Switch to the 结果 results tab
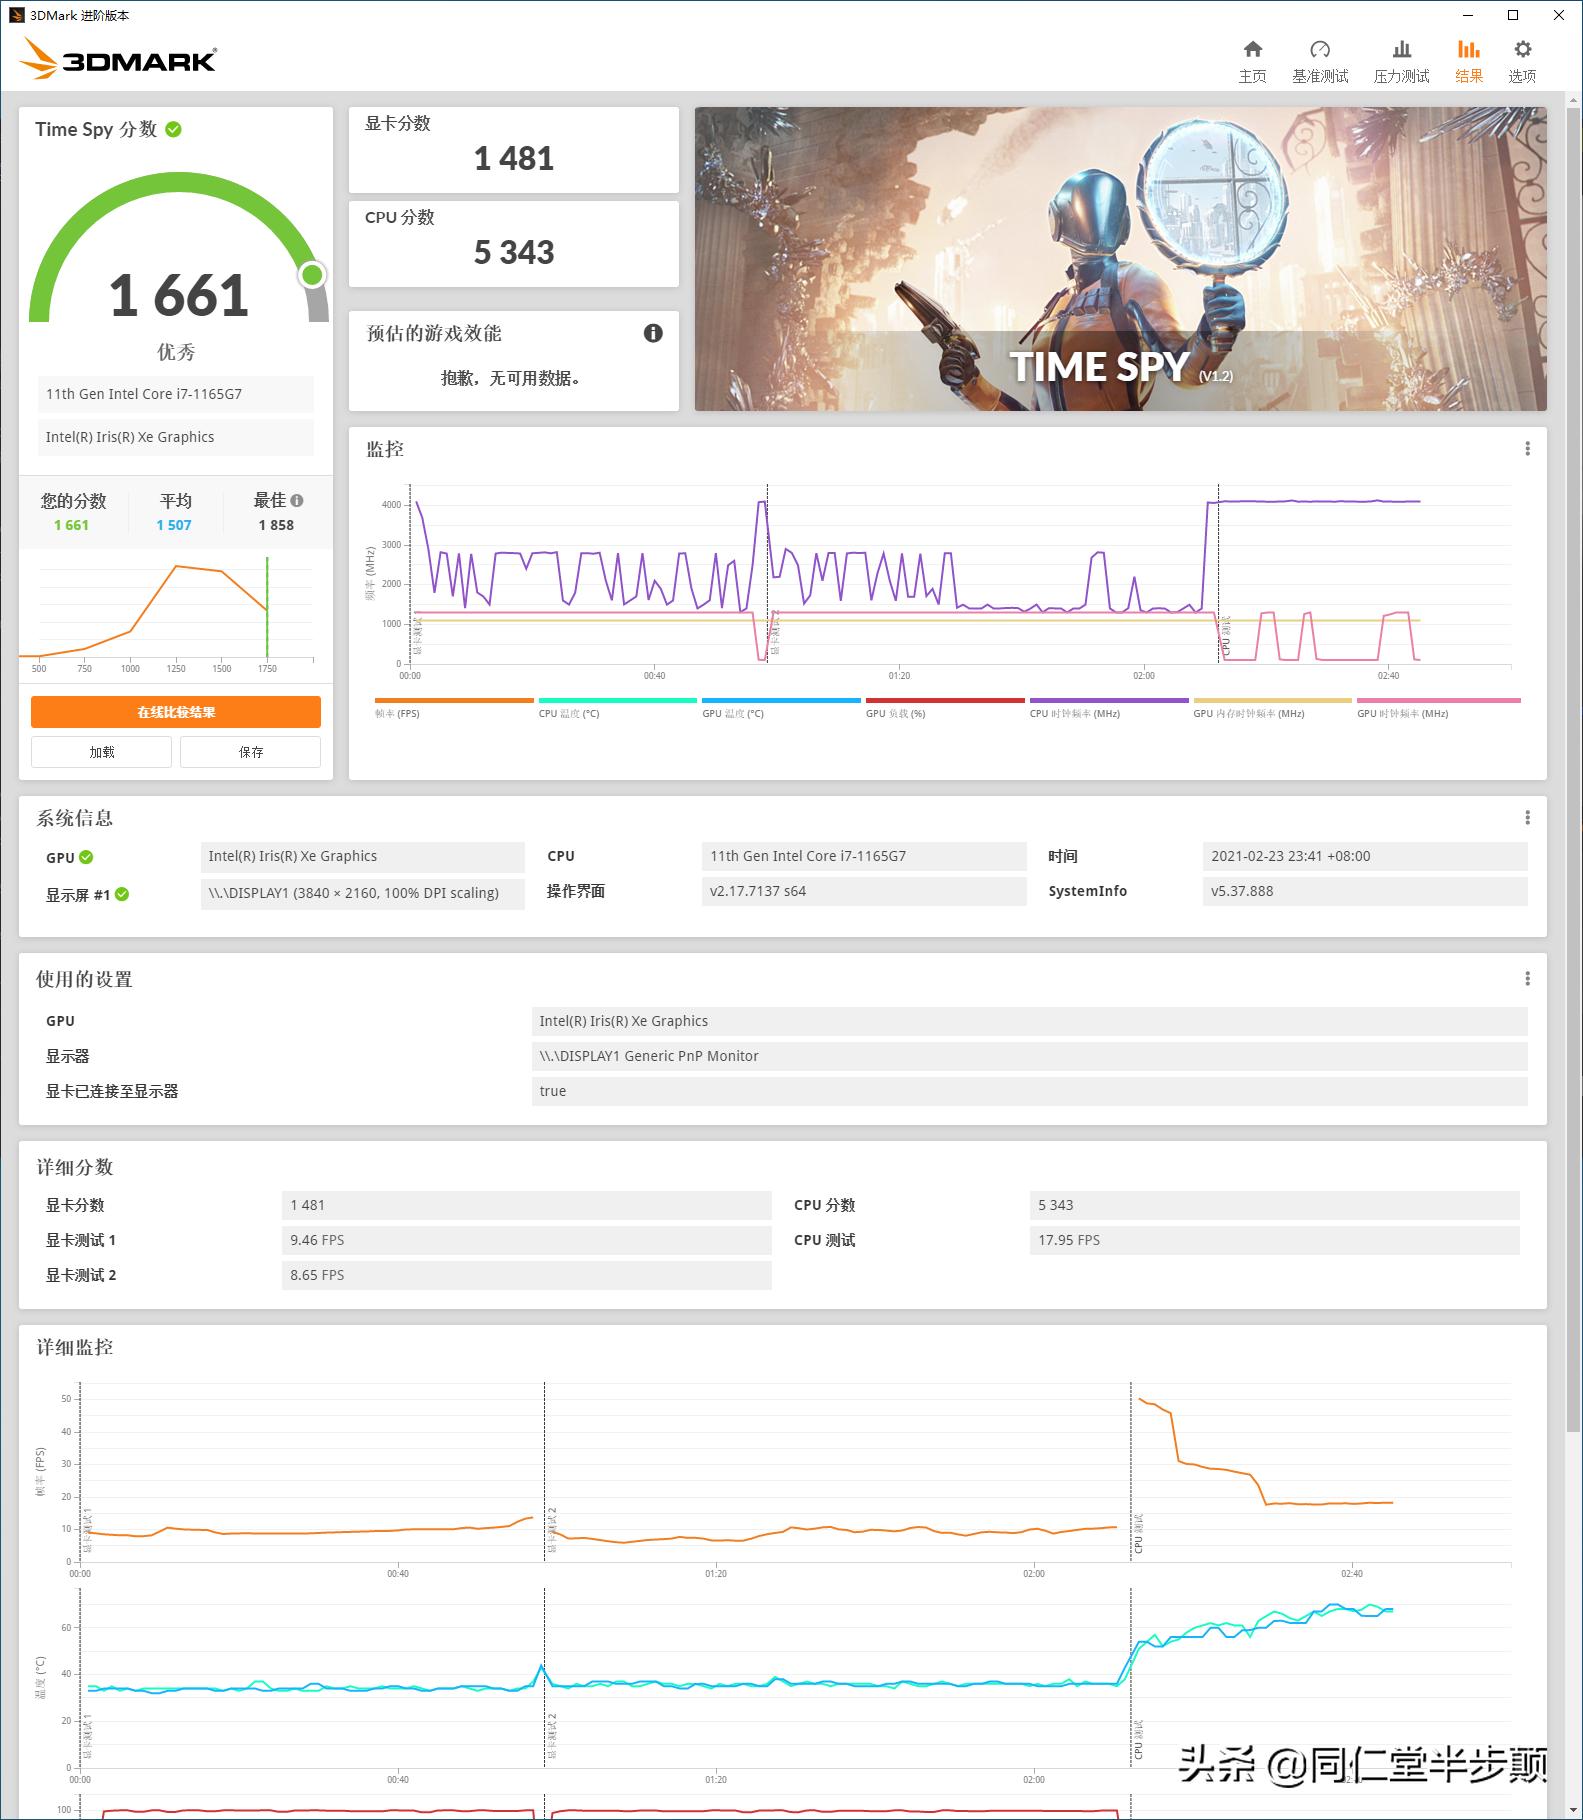 coord(1468,60)
